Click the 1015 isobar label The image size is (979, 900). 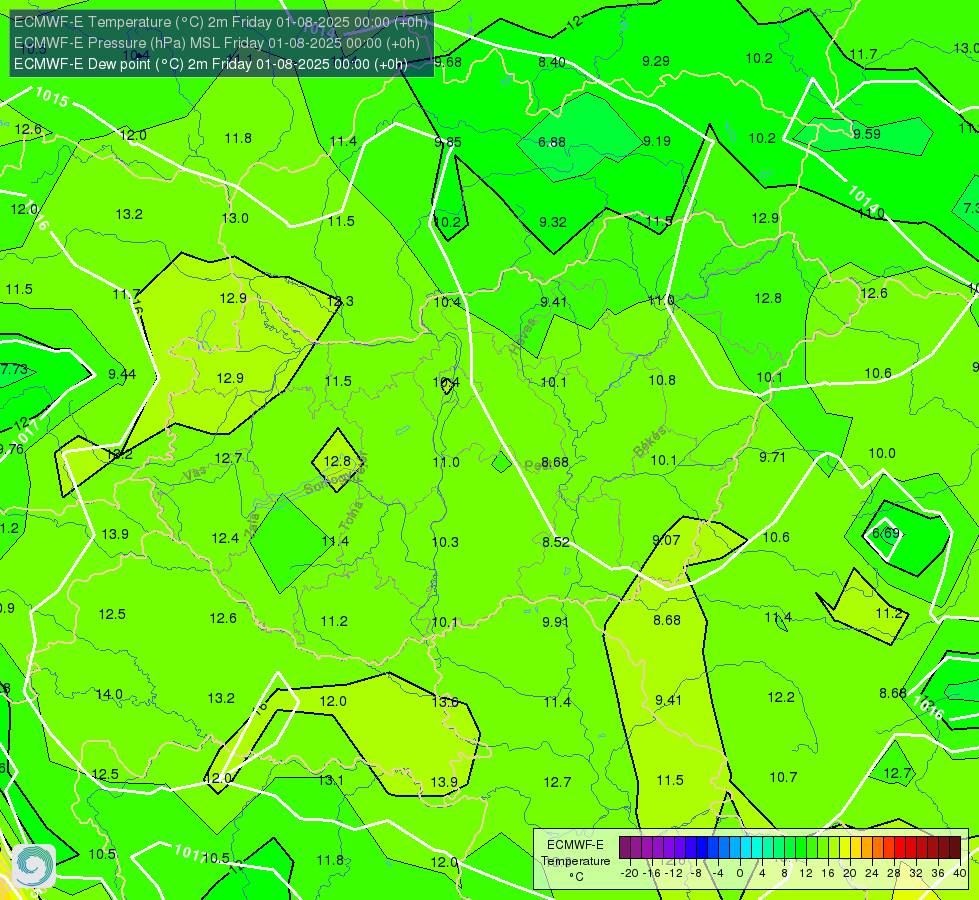coord(52,97)
